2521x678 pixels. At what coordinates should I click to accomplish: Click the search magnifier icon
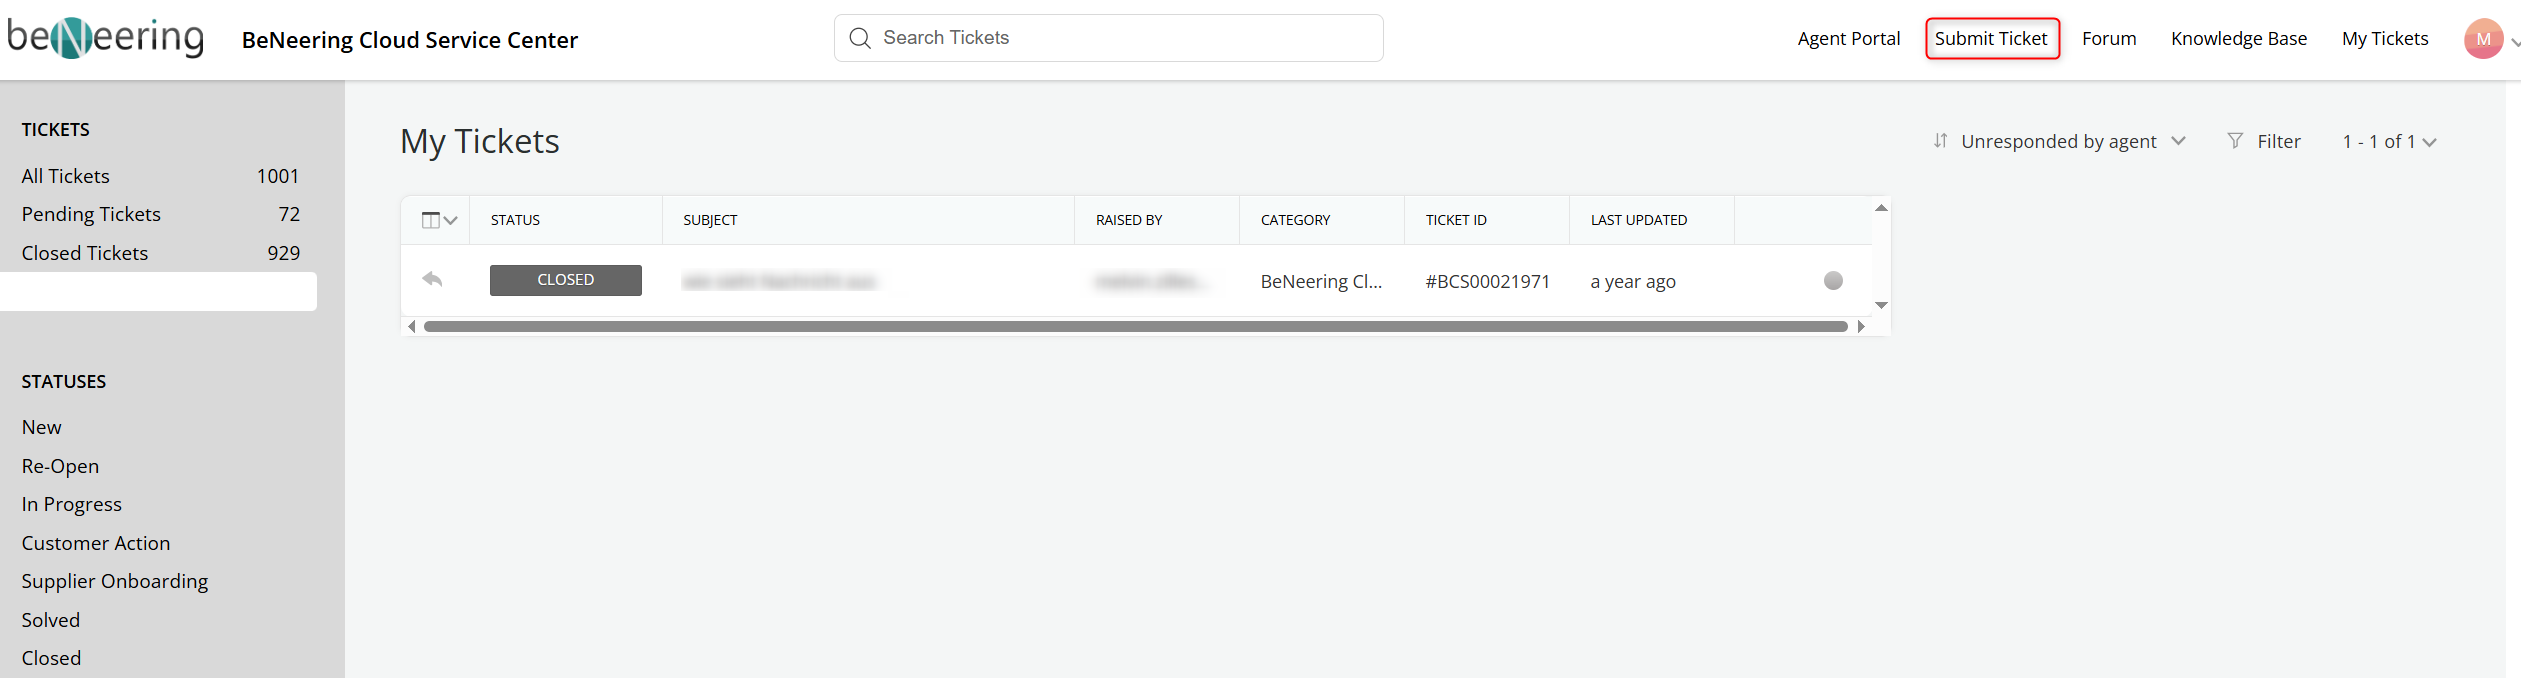click(859, 38)
